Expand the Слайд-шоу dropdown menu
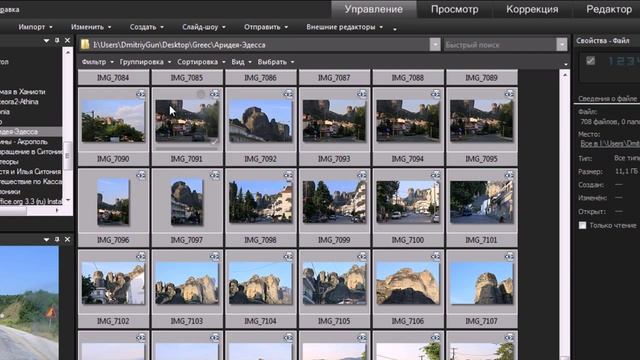 tap(204, 27)
